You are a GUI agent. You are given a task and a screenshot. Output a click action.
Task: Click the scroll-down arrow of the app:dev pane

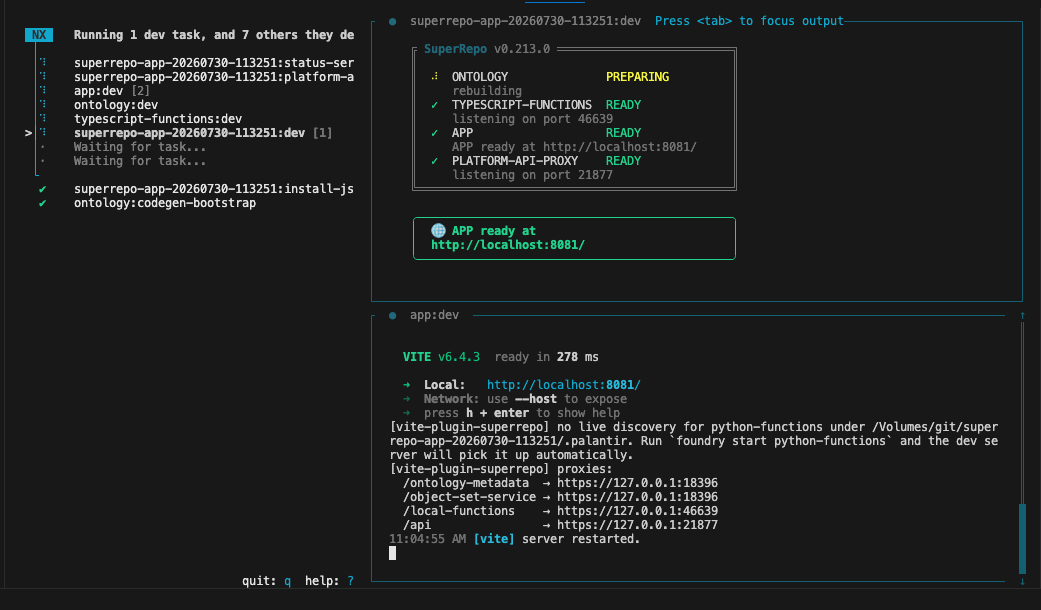click(1022, 581)
